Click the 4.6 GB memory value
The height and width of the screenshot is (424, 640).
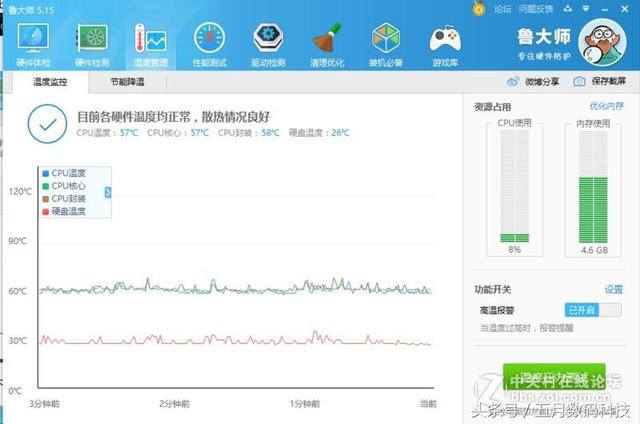(594, 250)
